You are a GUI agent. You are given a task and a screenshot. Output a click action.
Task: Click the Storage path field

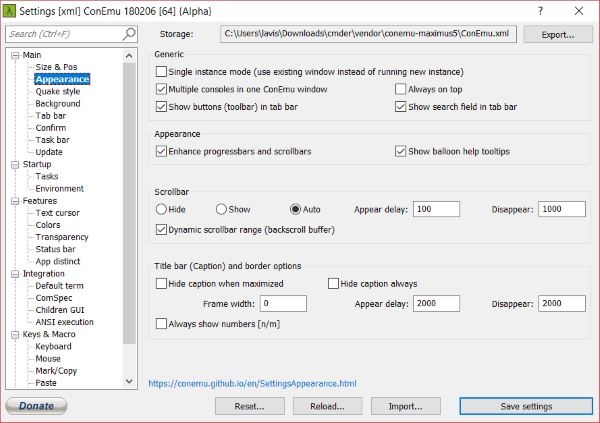368,34
